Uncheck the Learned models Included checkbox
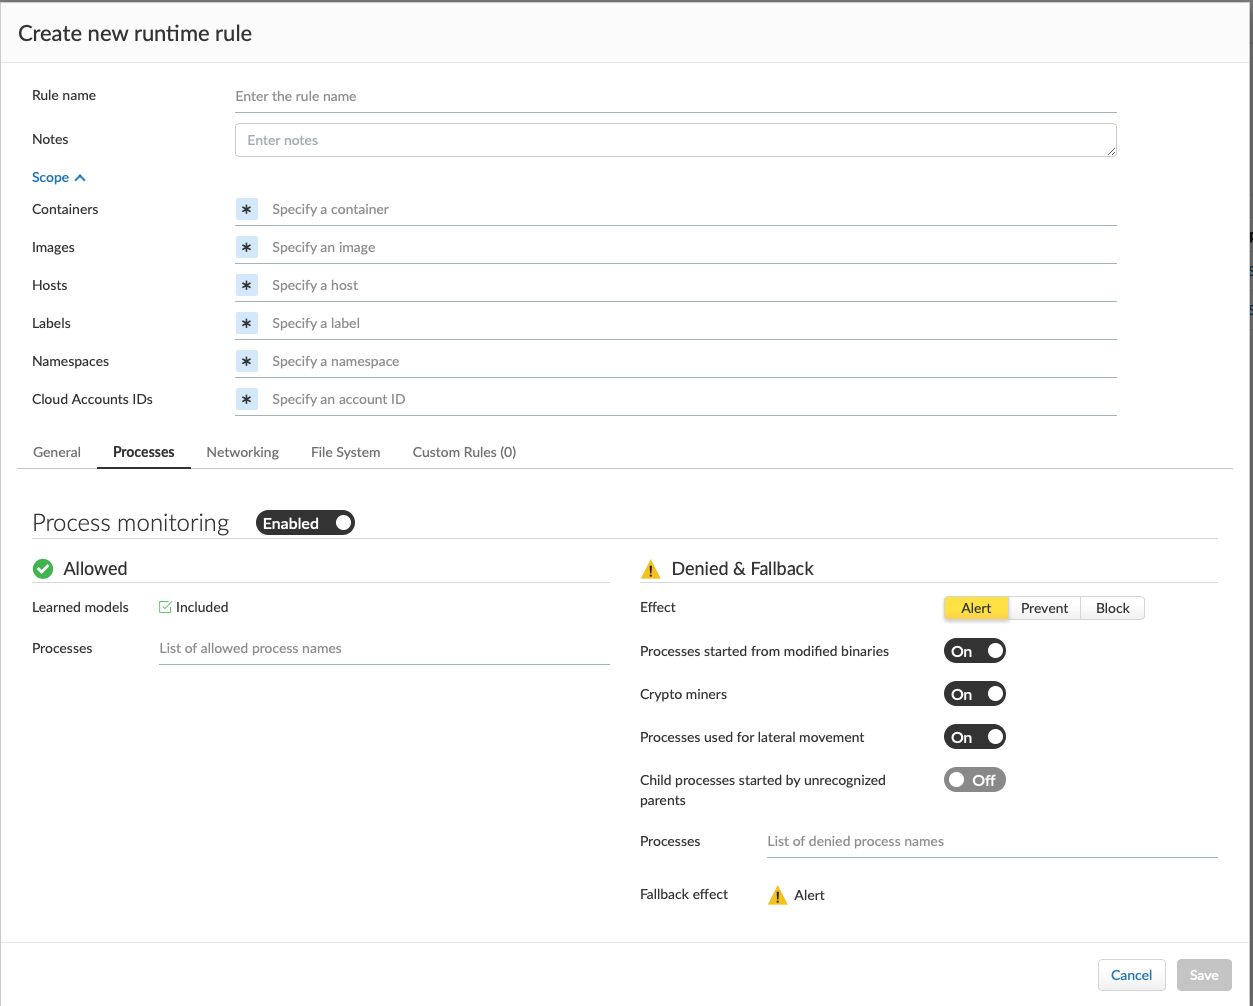This screenshot has height=1006, width=1253. (166, 607)
